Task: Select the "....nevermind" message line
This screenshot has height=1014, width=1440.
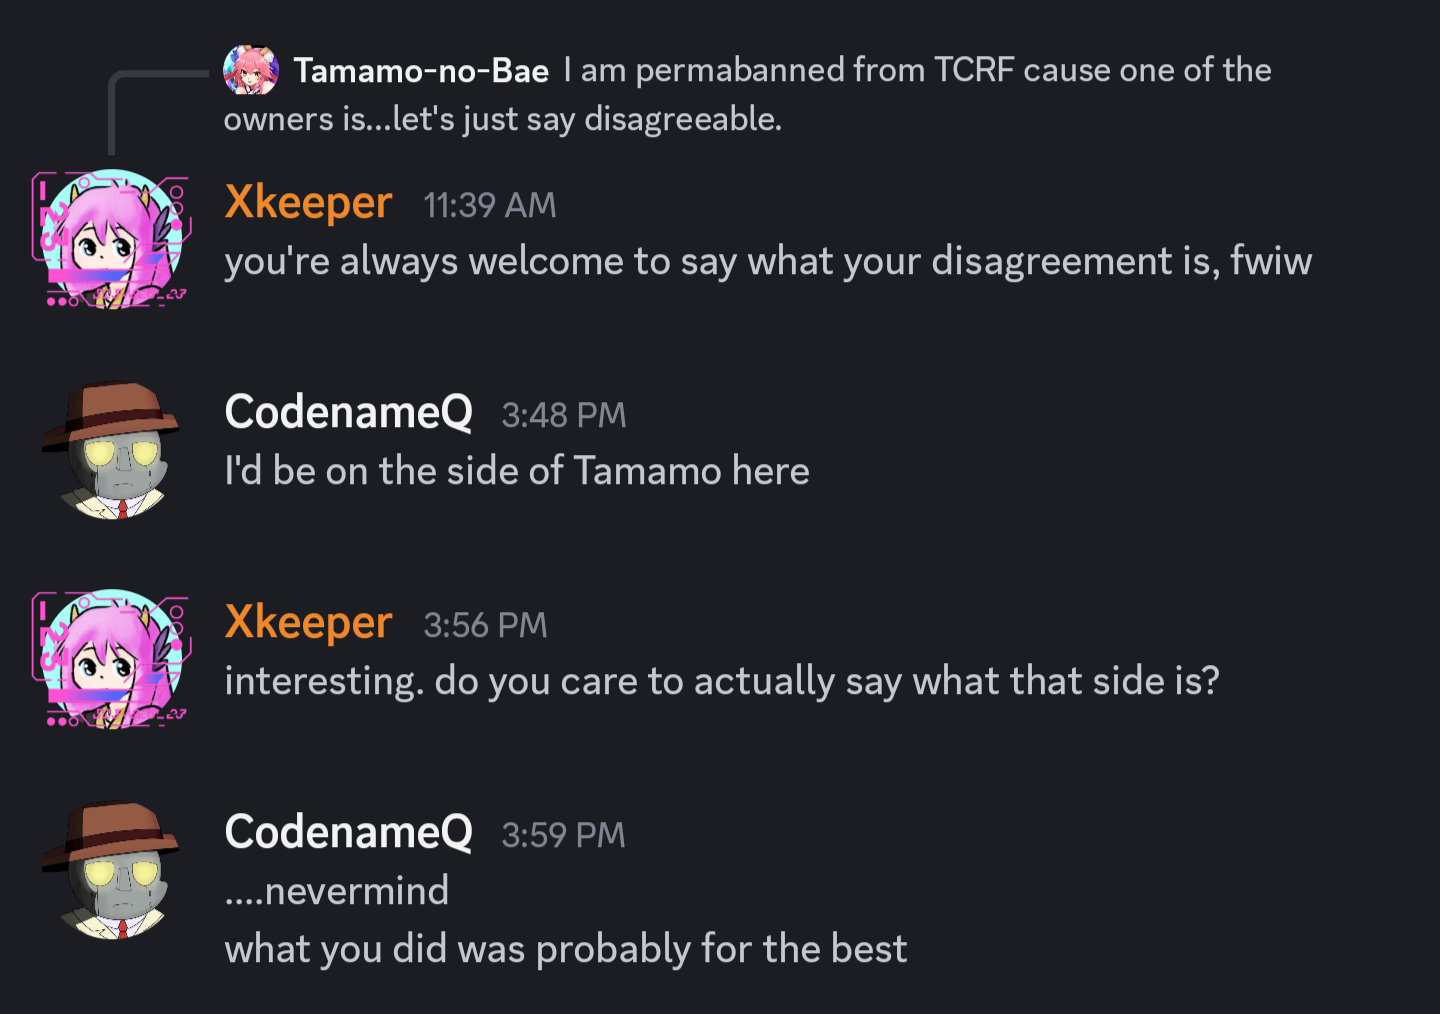Action: point(337,891)
